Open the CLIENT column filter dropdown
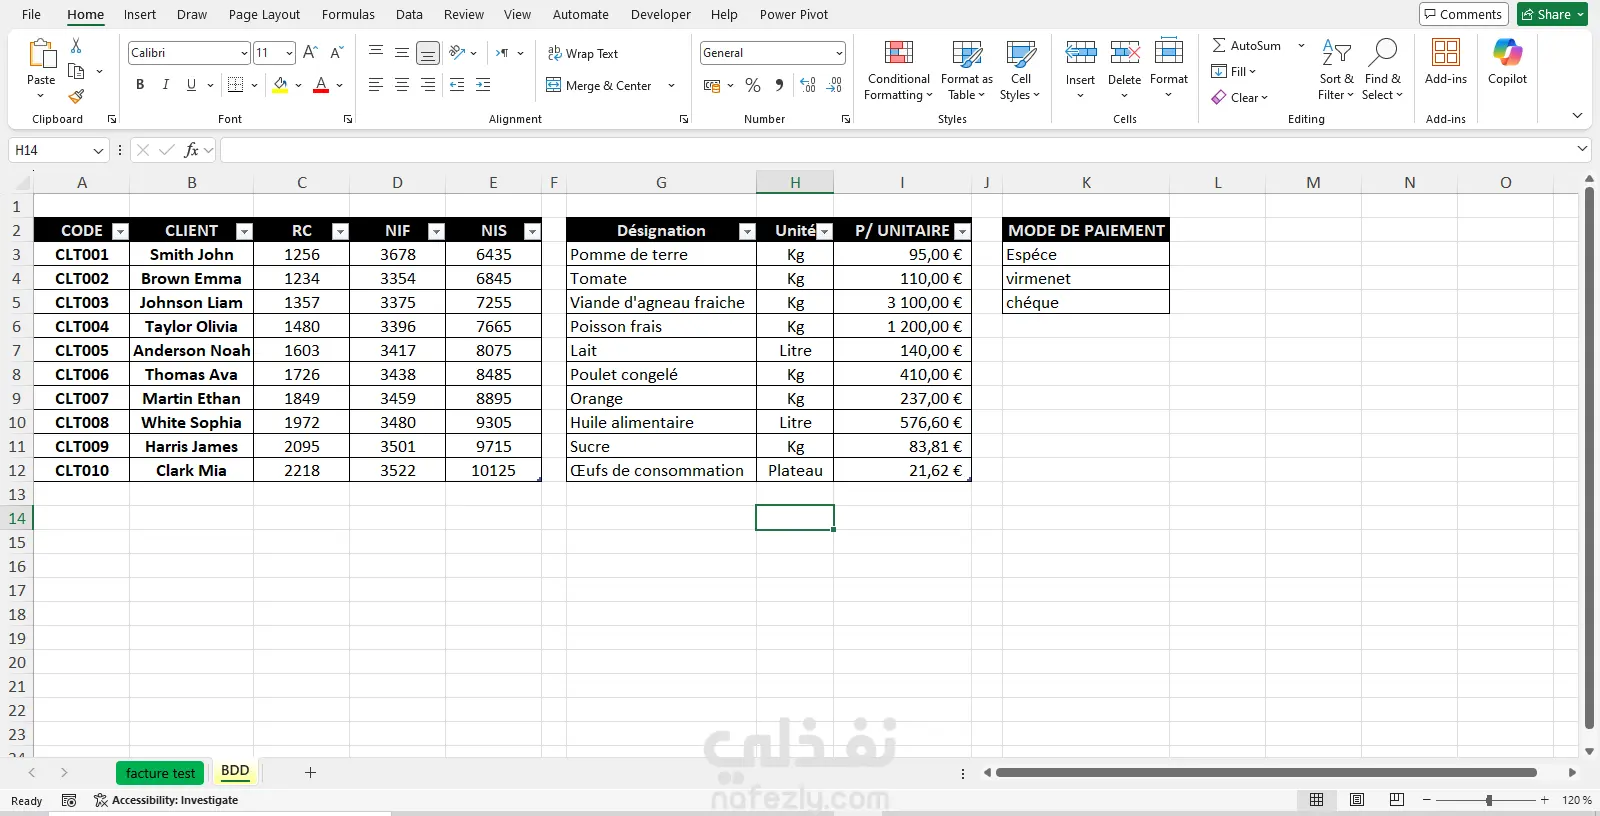 point(244,231)
